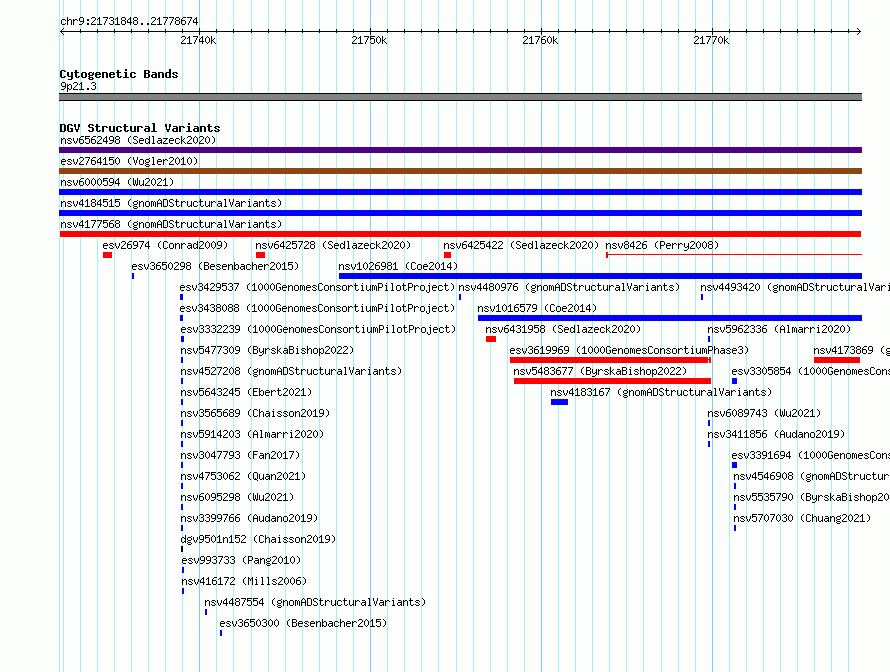Select the blue nsv1016579 variant bar
This screenshot has width=890, height=672.
(x=670, y=318)
